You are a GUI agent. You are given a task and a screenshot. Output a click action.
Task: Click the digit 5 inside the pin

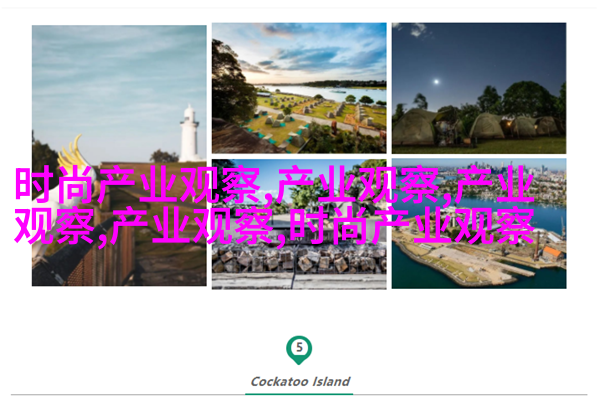[x=299, y=347]
